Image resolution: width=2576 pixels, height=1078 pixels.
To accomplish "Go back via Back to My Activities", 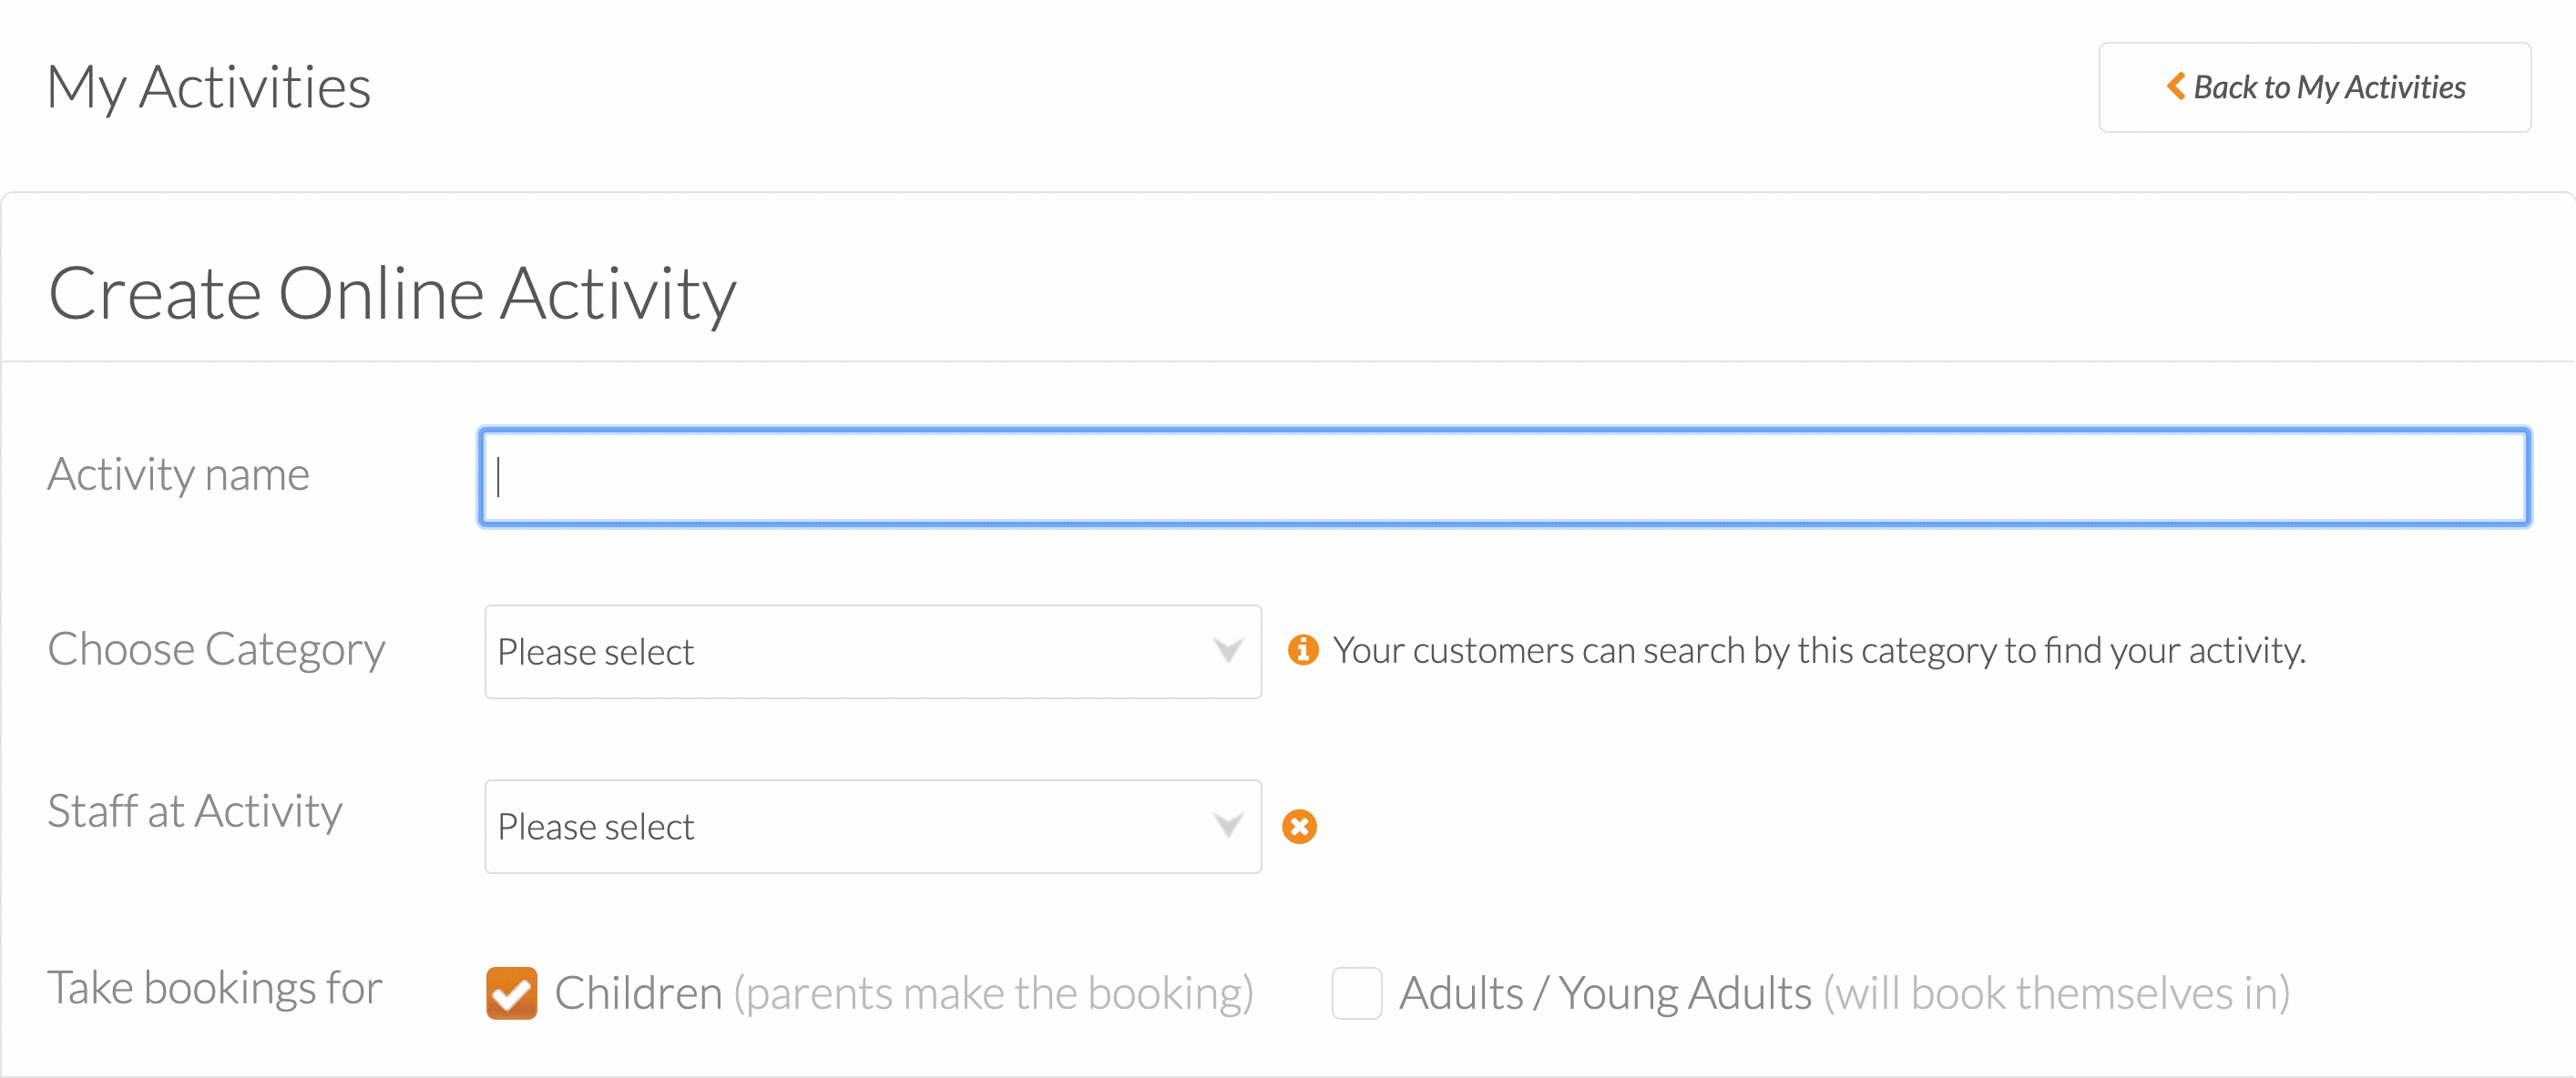I will [2314, 87].
